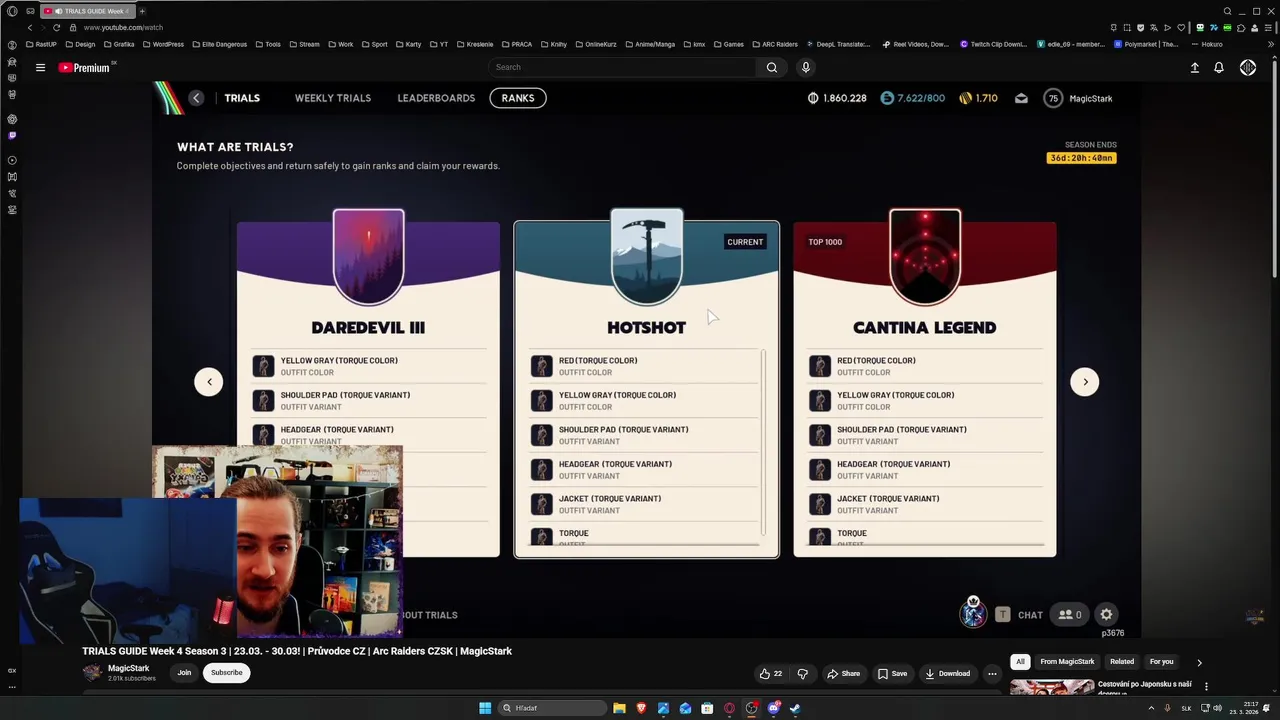Like the video with thumbs up

click(770, 673)
